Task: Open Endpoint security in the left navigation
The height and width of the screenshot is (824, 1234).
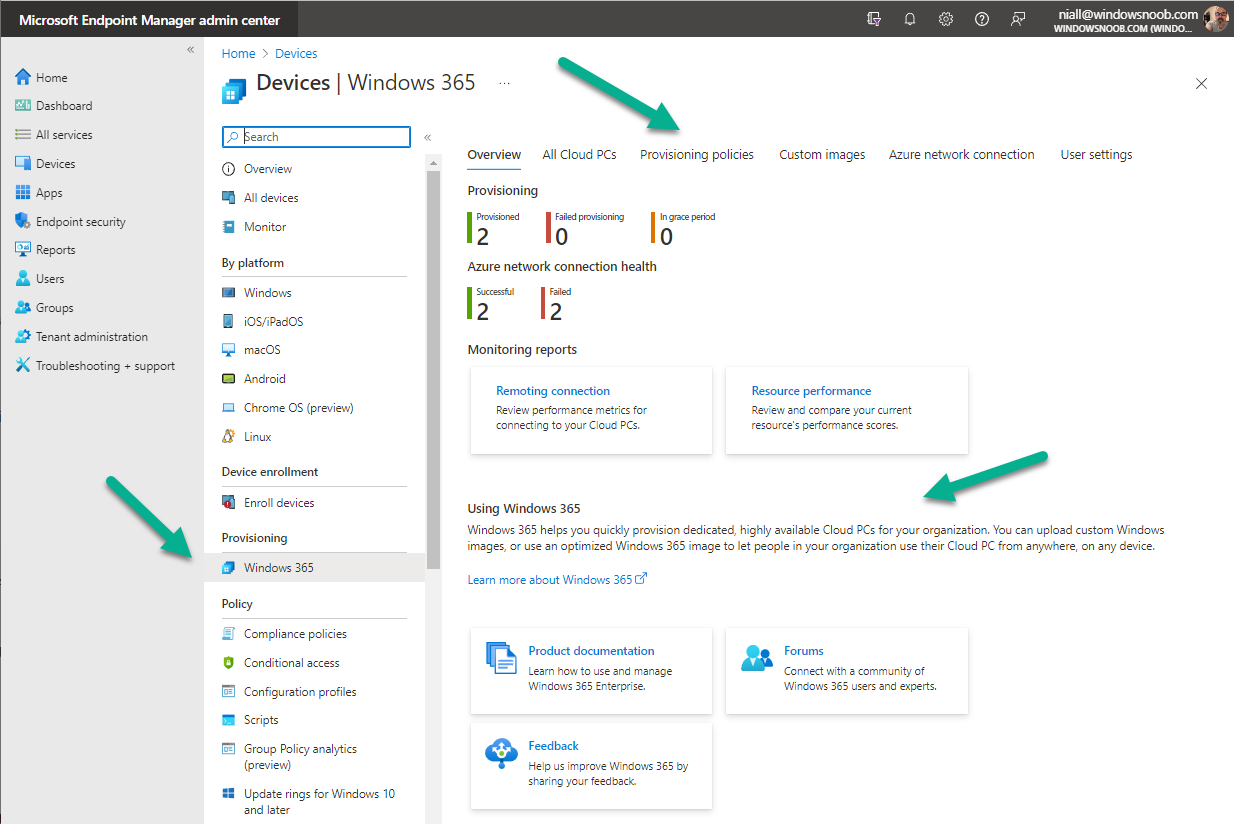Action: (x=70, y=222)
